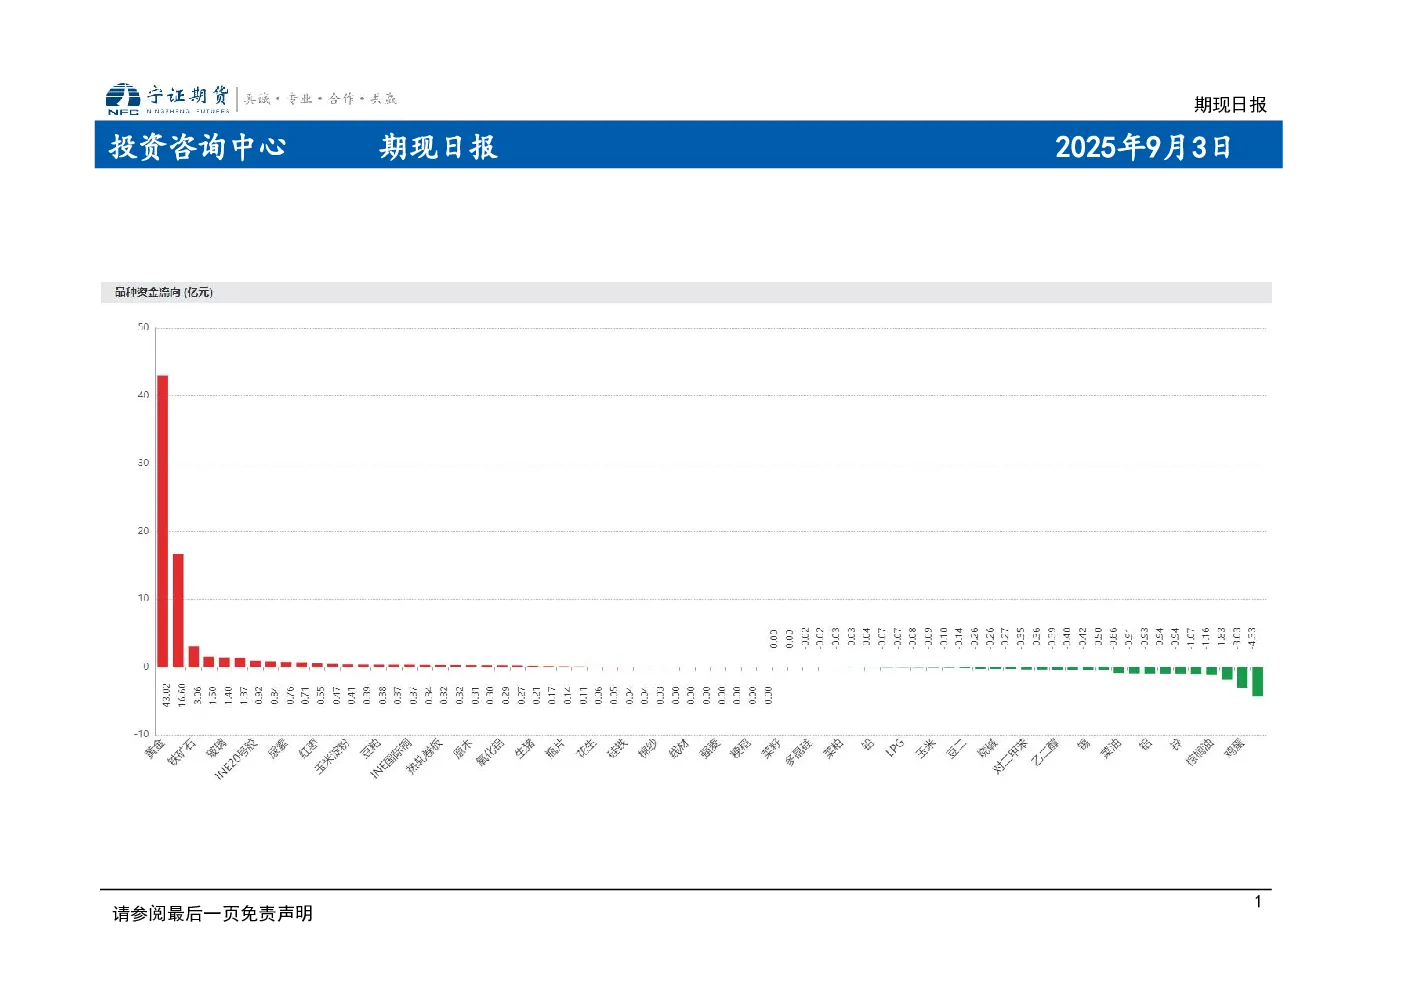Click the y-axis label 30
Image resolution: width=1403 pixels, height=993 pixels.
144,463
